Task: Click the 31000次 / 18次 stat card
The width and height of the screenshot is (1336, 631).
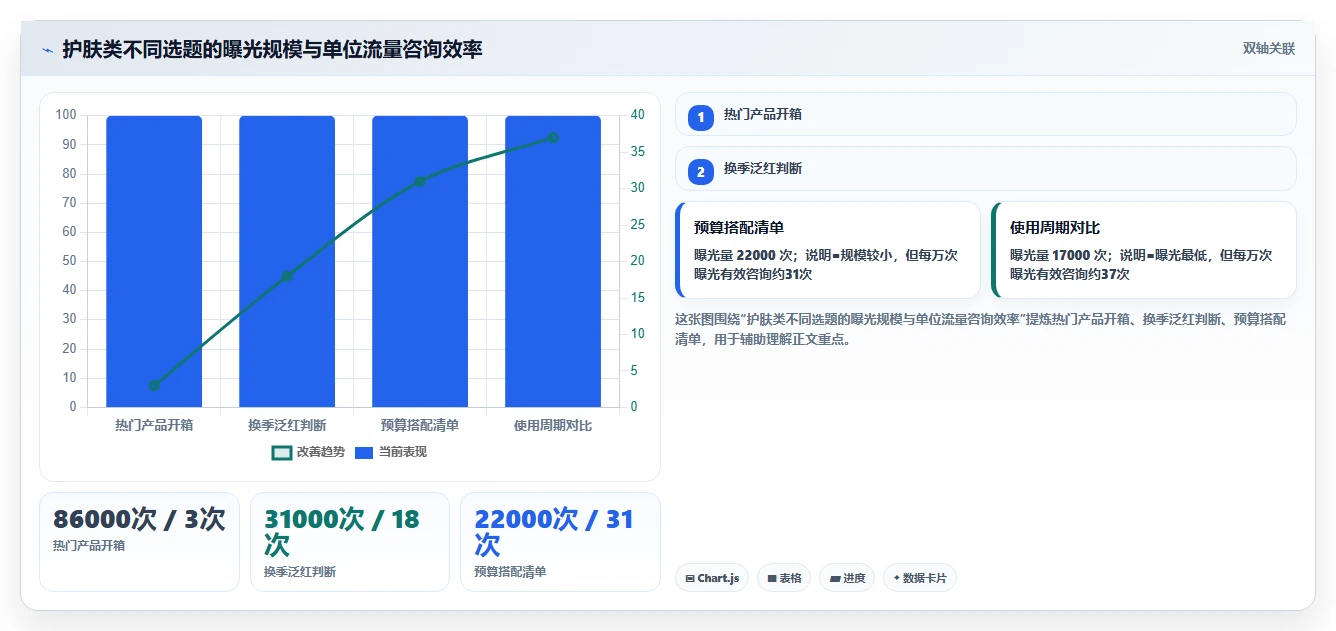Action: coord(350,542)
